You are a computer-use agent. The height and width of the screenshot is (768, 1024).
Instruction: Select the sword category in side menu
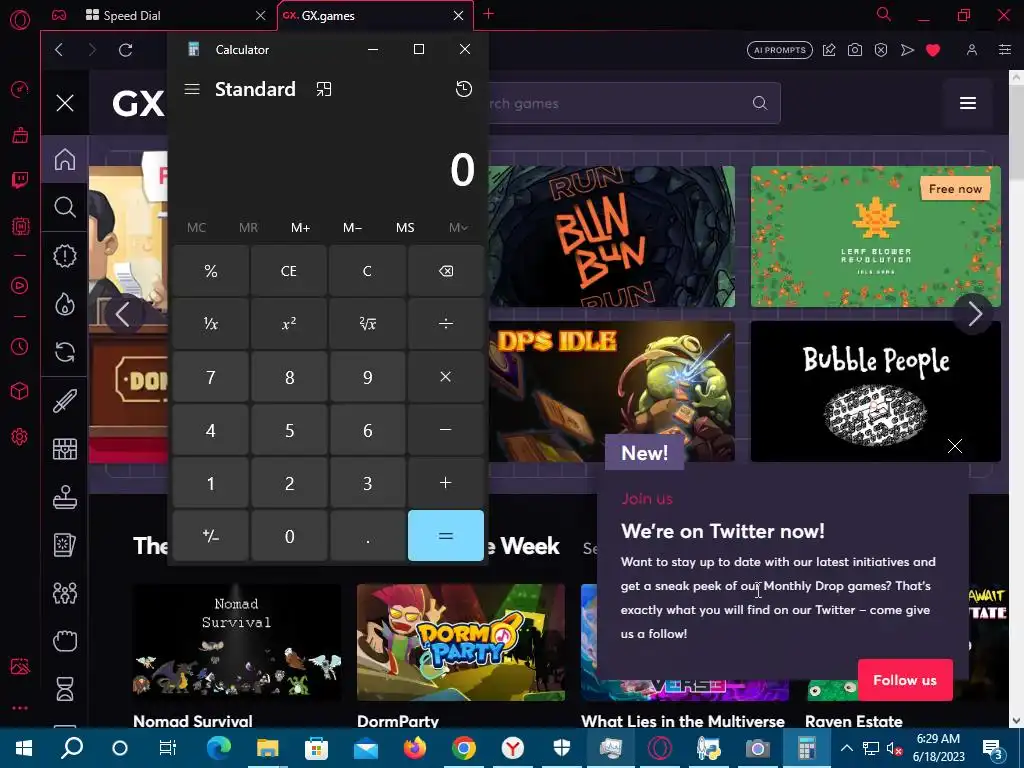(65, 401)
